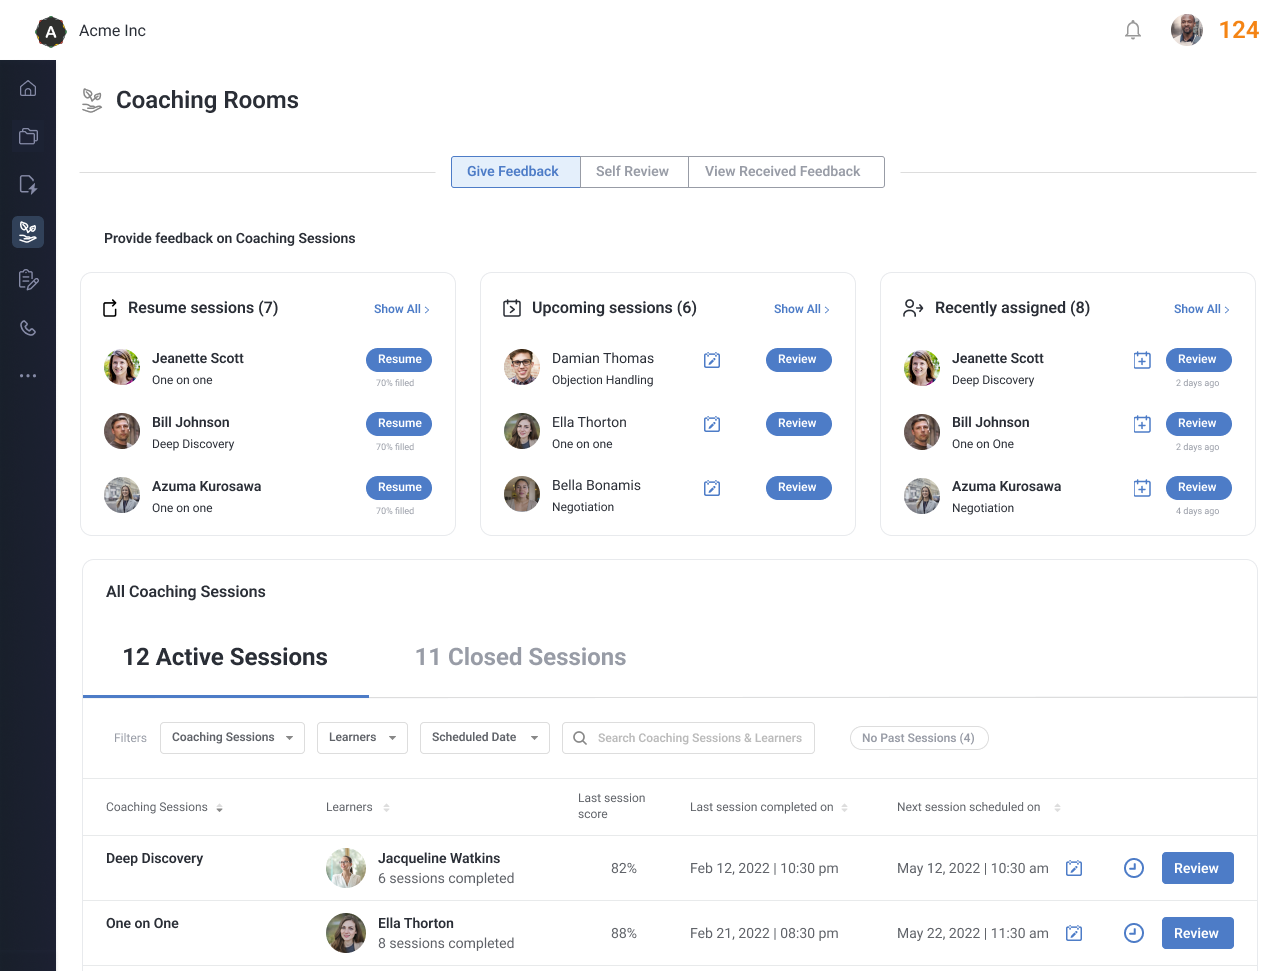Show all Upcoming sessions
1280x971 pixels.
click(801, 310)
